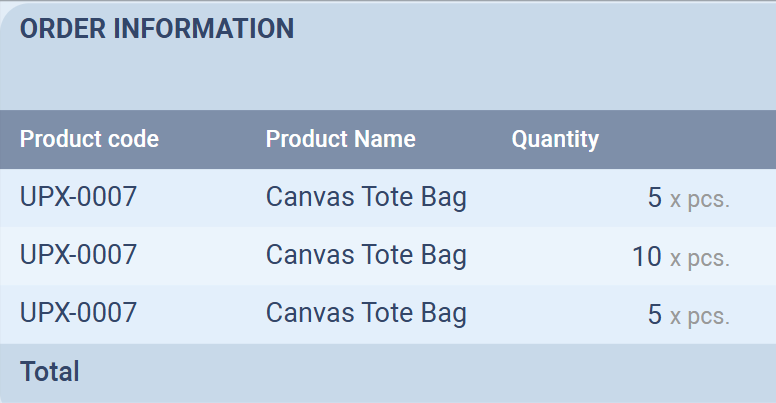Select x pcs. unit beside quantity 10
Viewport: 776px width, 403px height.
click(x=700, y=258)
